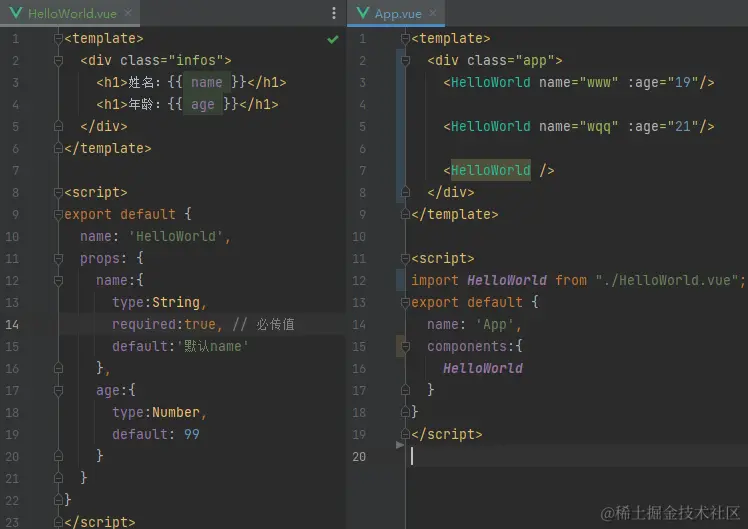
Task: Collapse the div class app fold
Action: (405, 61)
